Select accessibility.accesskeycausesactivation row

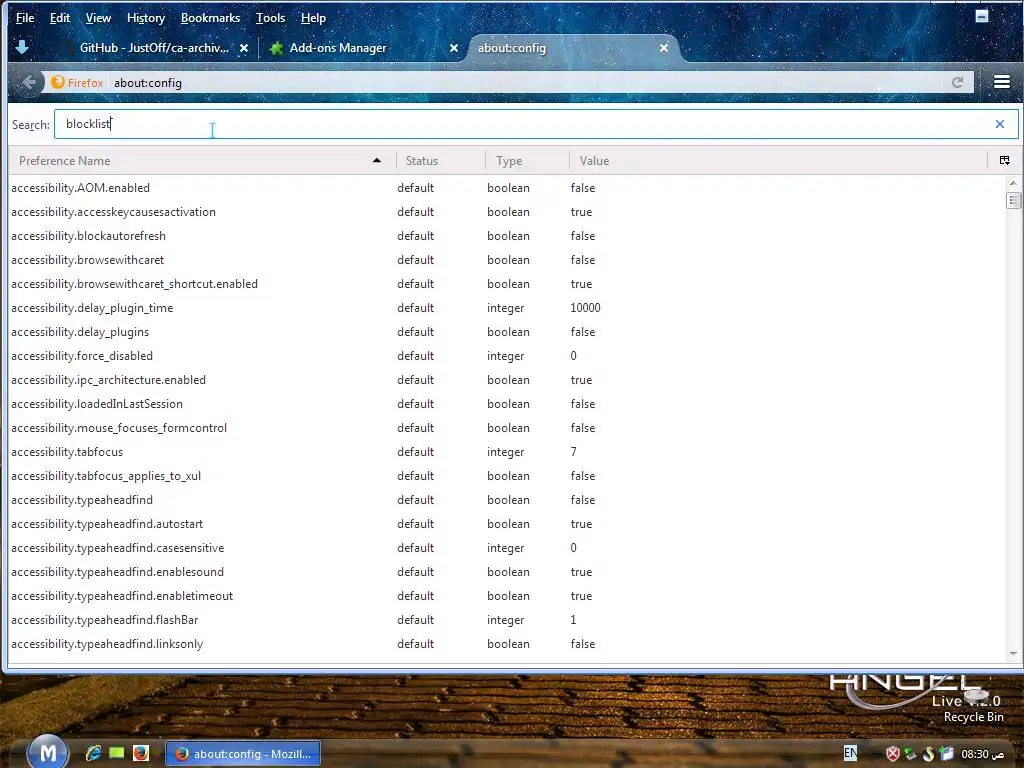pos(507,212)
